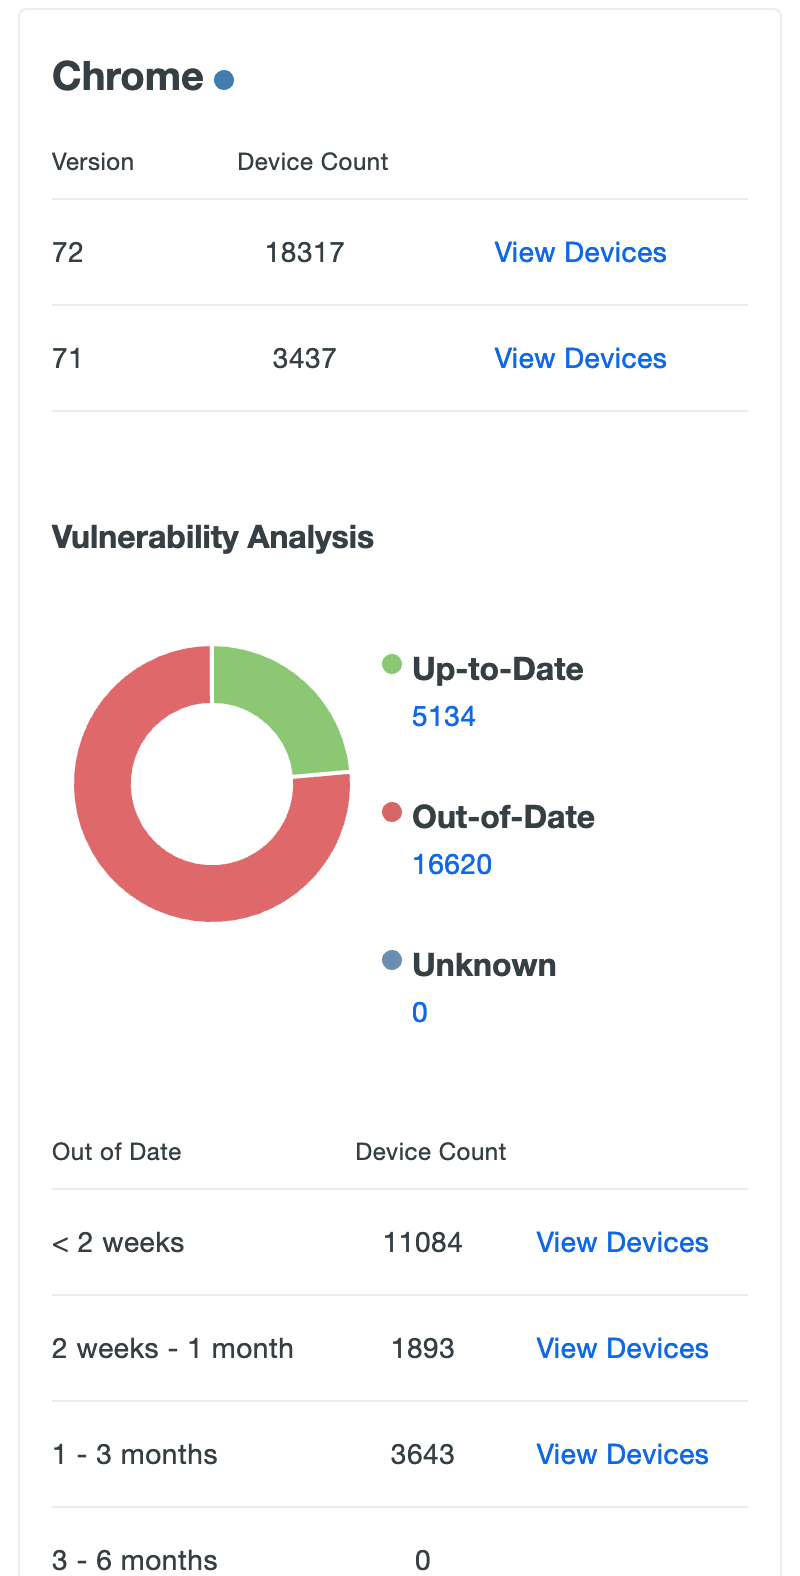Image resolution: width=800 pixels, height=1576 pixels.
Task: View Devices for the 1 - 3 months row
Action: (622, 1454)
